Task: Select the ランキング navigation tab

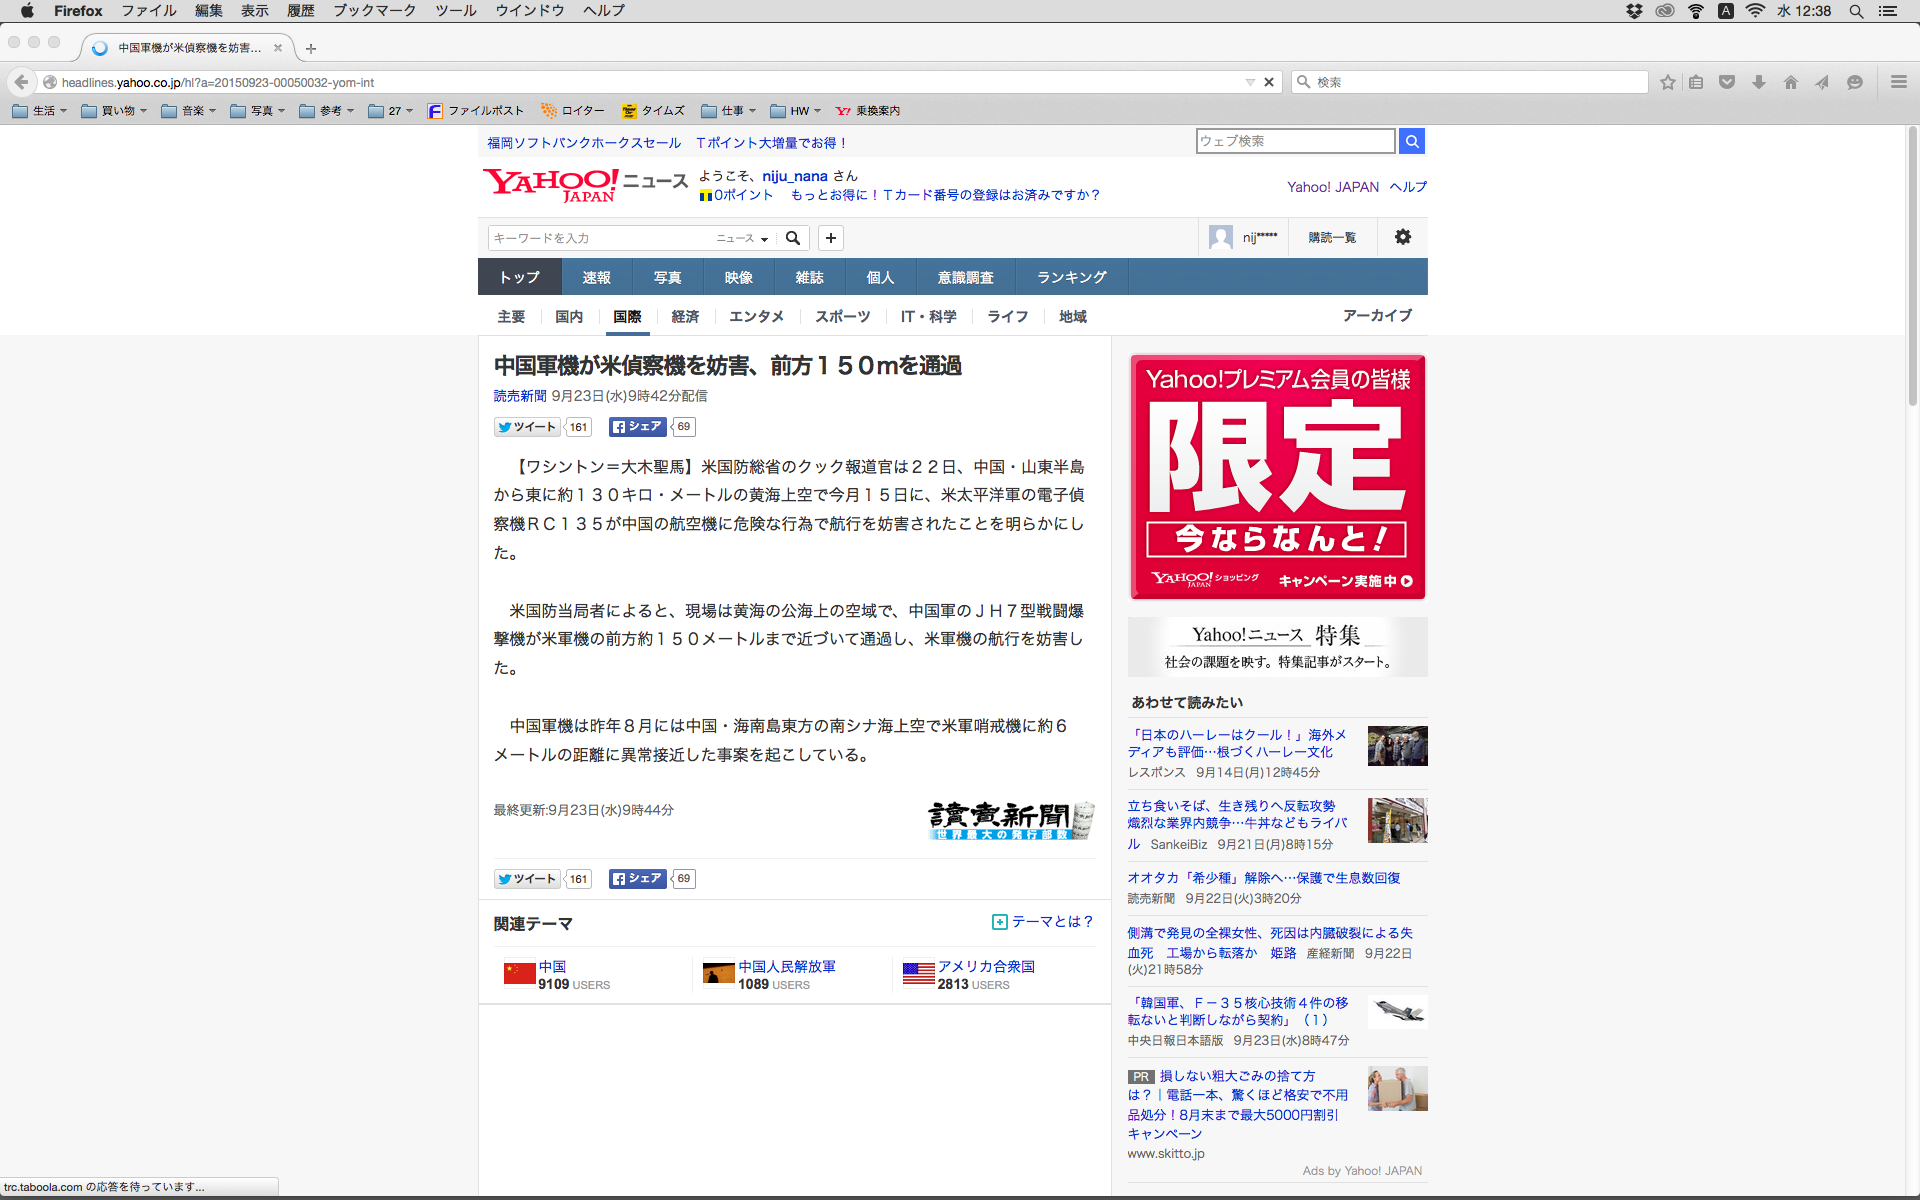Action: 1071,277
